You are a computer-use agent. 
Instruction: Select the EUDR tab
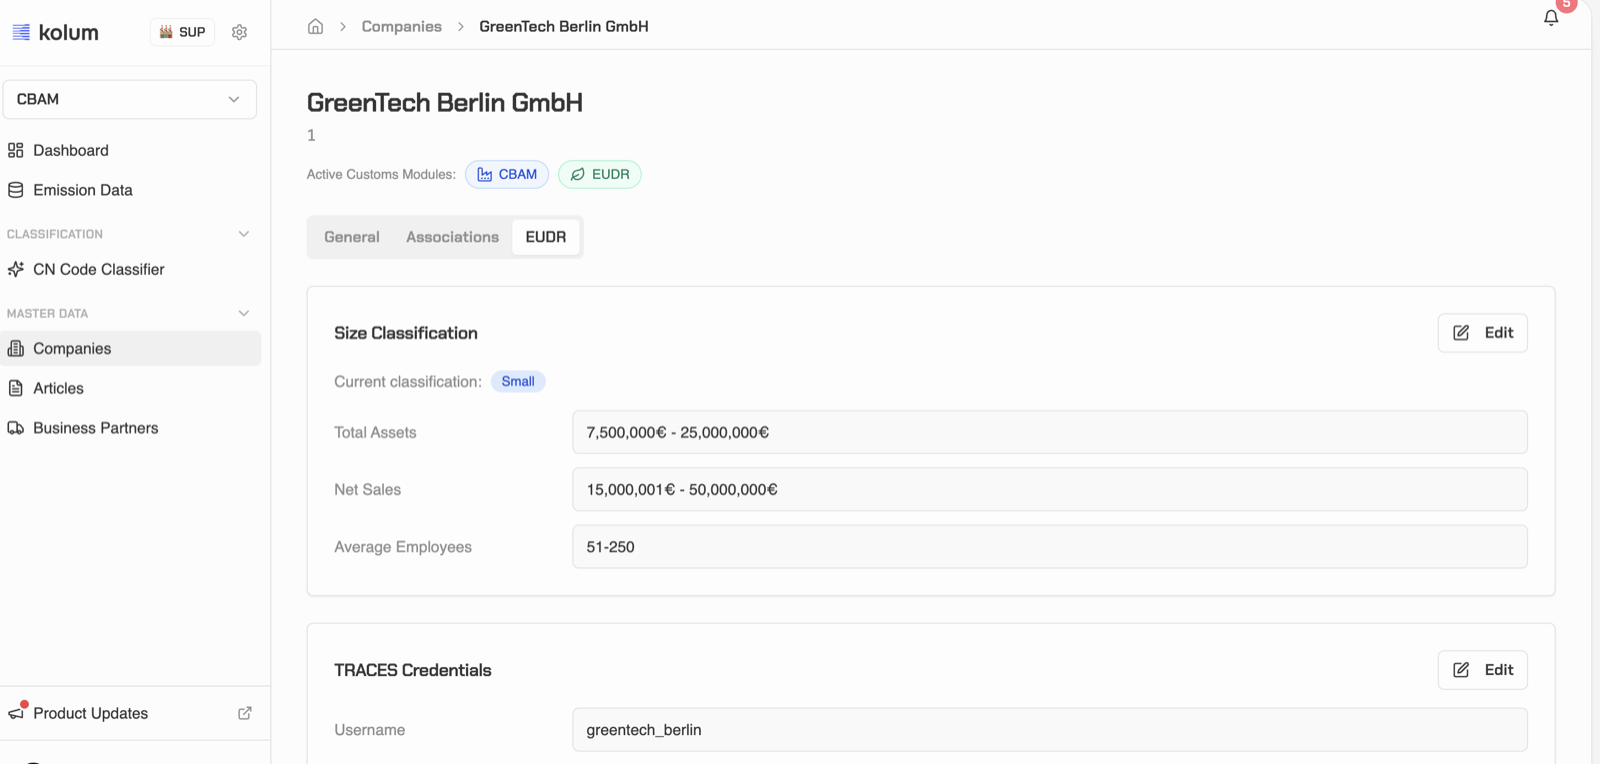pyautogui.click(x=546, y=237)
